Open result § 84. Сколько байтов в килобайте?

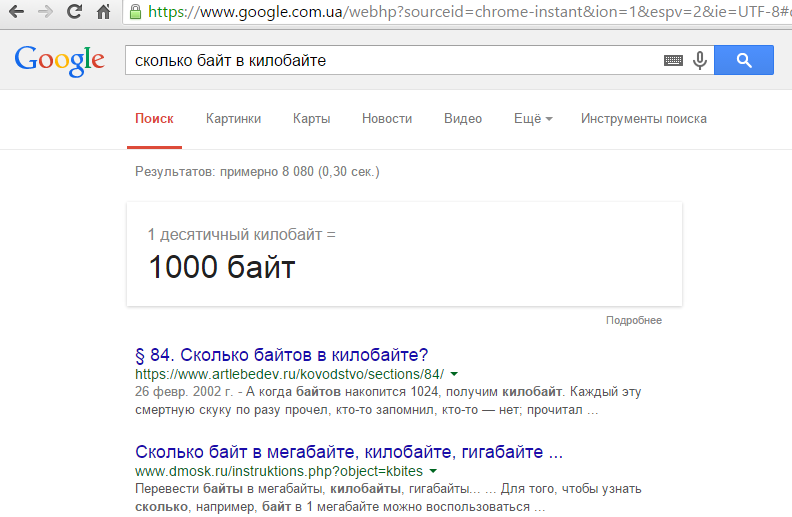point(282,355)
